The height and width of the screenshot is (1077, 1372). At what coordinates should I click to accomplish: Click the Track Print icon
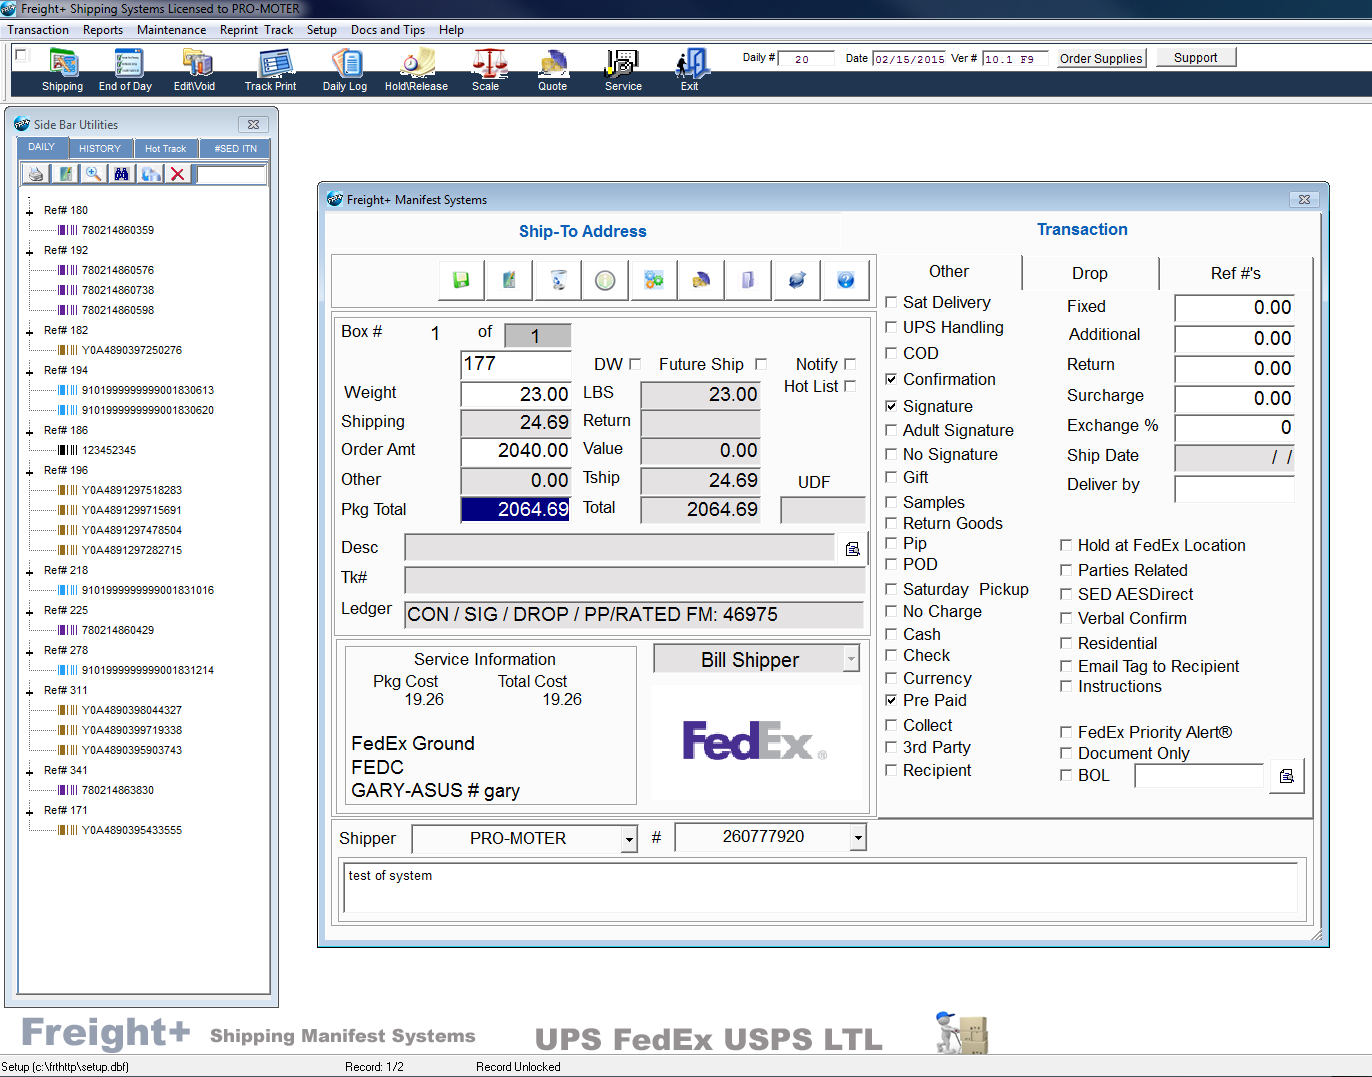pyautogui.click(x=271, y=71)
